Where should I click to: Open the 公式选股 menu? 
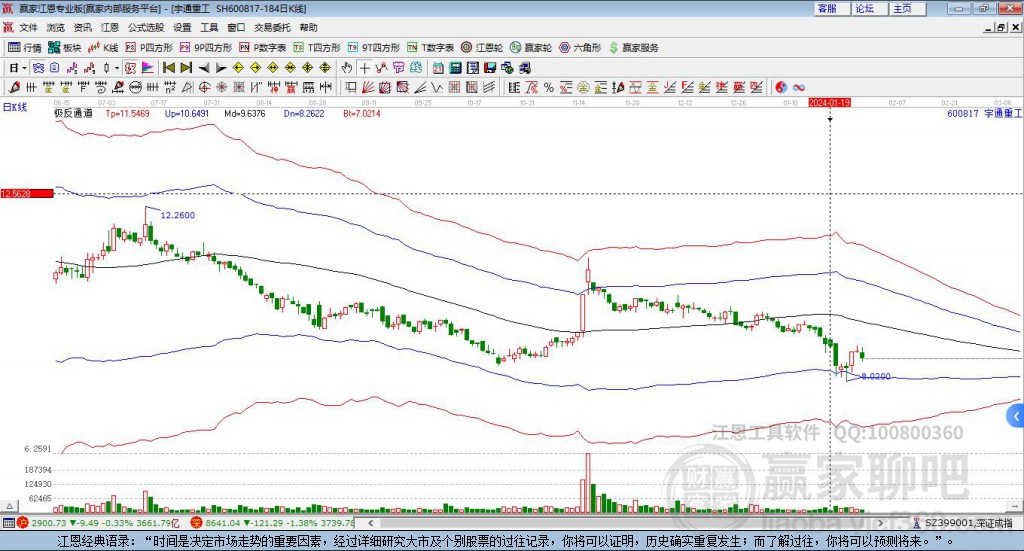[x=146, y=27]
